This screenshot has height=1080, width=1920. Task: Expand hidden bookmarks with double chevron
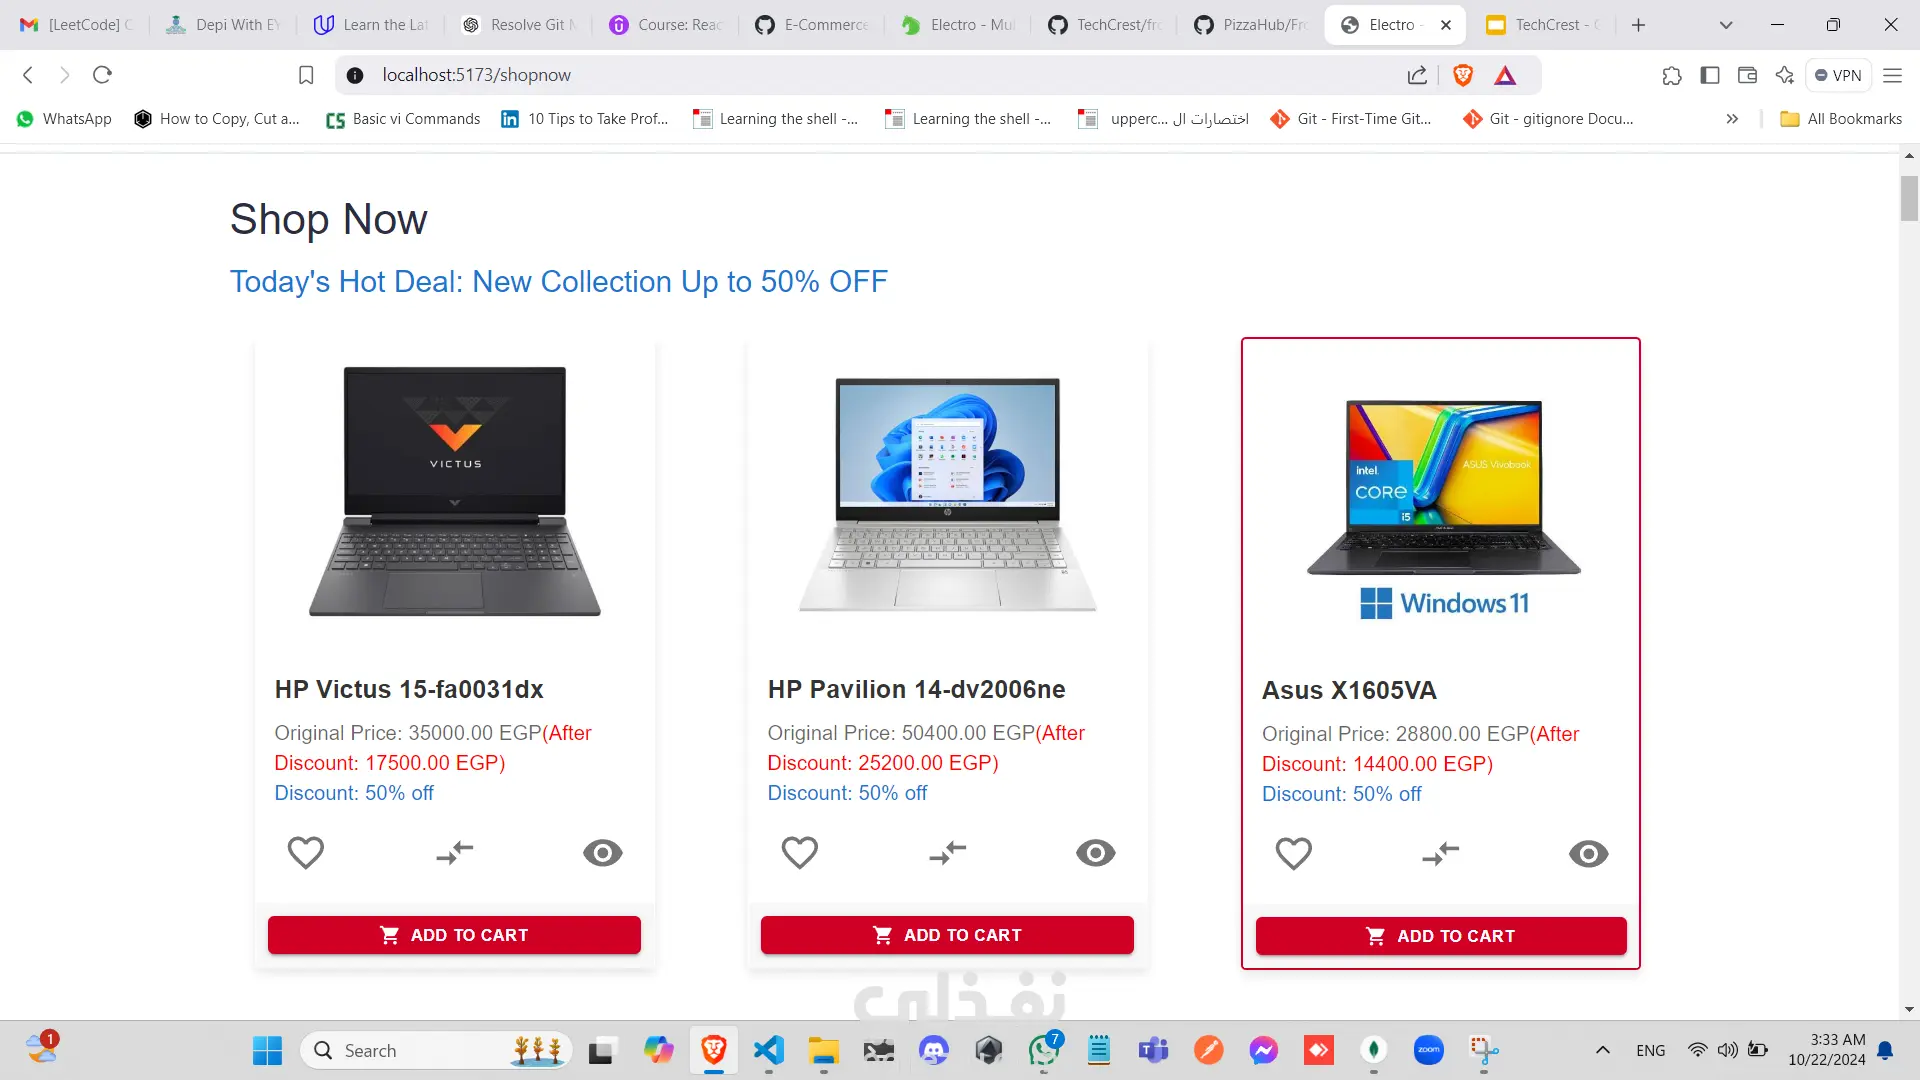point(1732,119)
